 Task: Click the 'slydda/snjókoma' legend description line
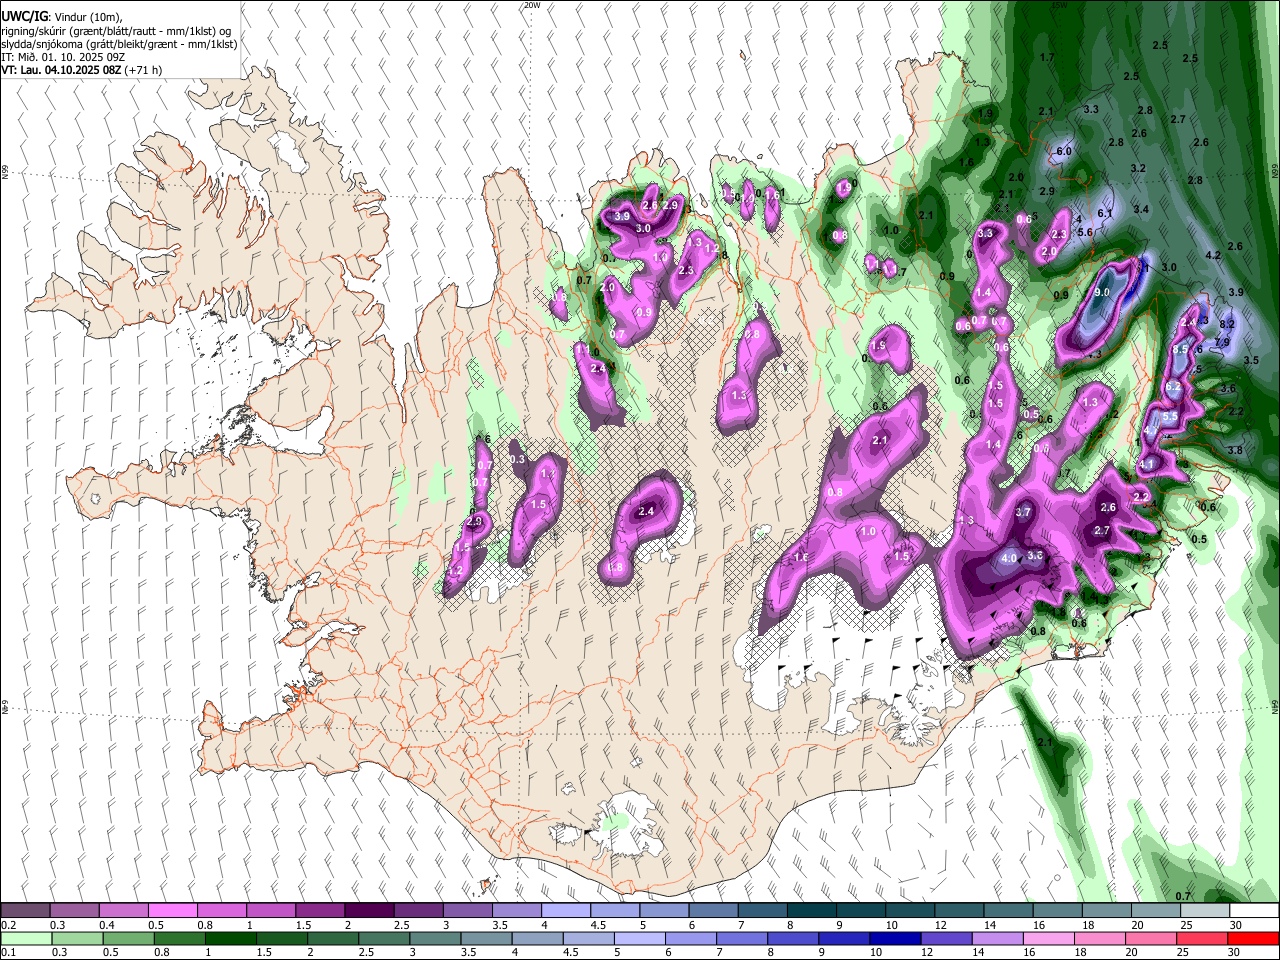tap(118, 44)
